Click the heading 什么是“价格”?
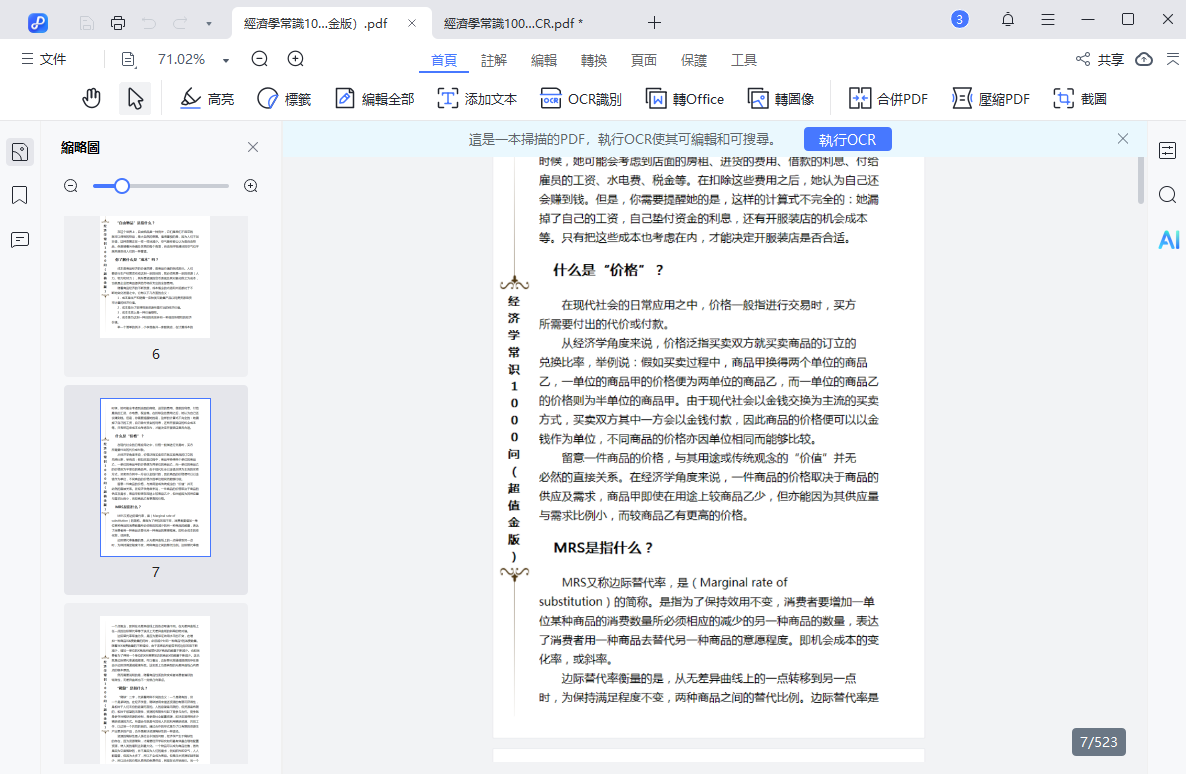The width and height of the screenshot is (1186, 774). coord(608,270)
